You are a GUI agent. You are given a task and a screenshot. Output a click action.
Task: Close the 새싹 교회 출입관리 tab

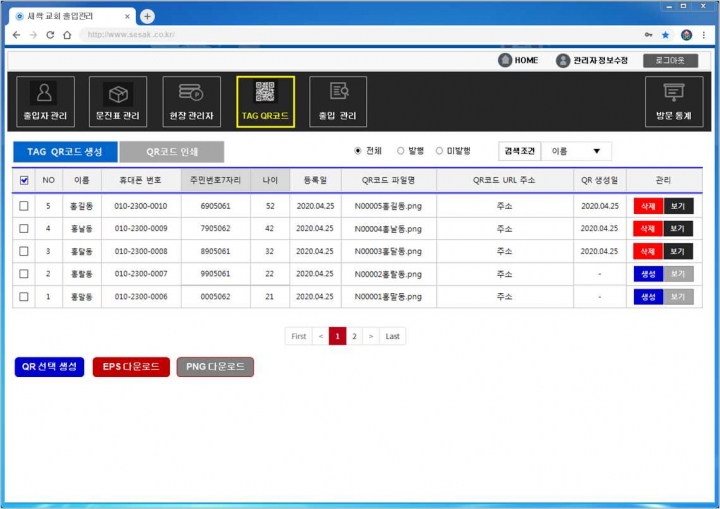(127, 17)
